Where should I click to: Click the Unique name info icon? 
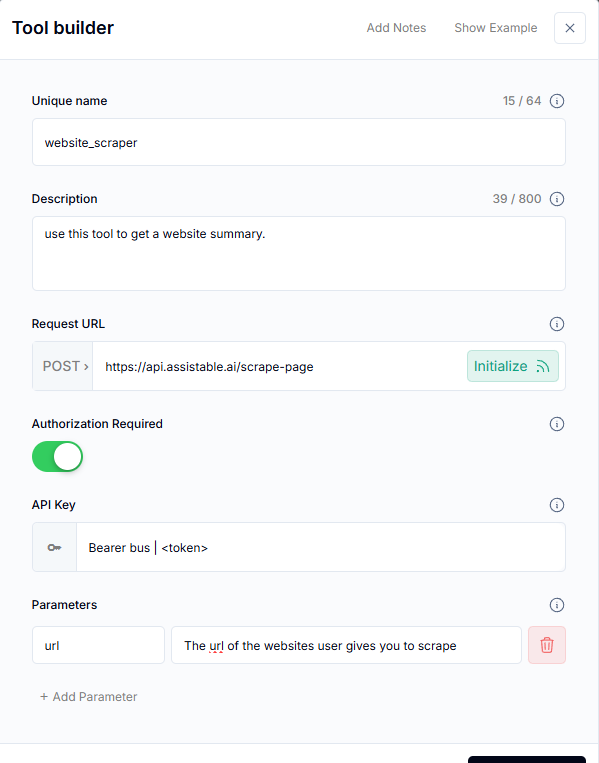point(557,101)
